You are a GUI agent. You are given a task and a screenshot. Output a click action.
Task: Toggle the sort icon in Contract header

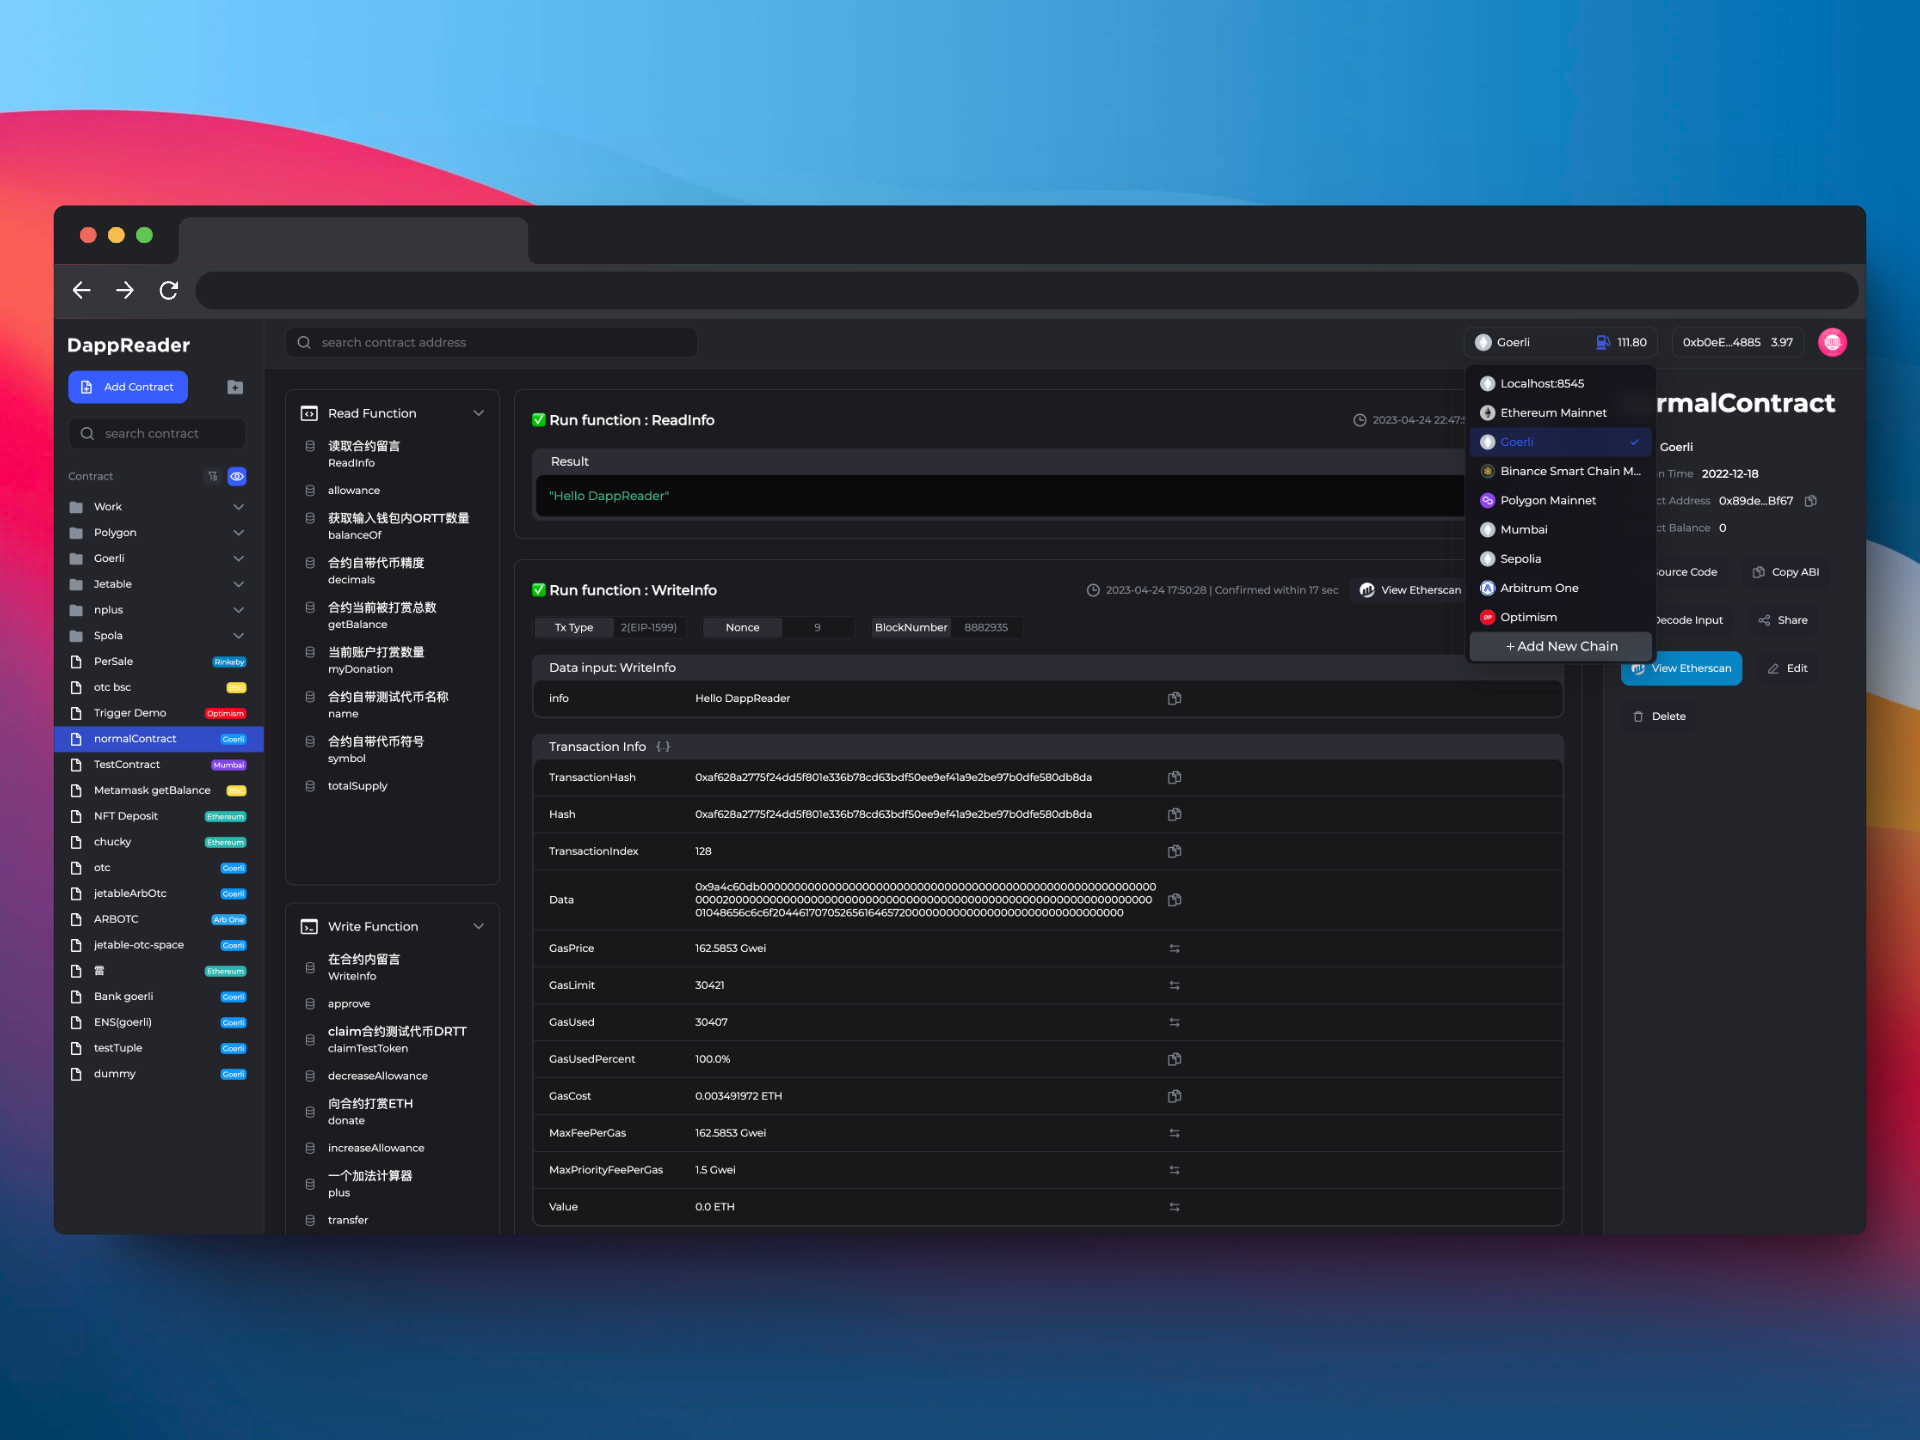pos(212,476)
